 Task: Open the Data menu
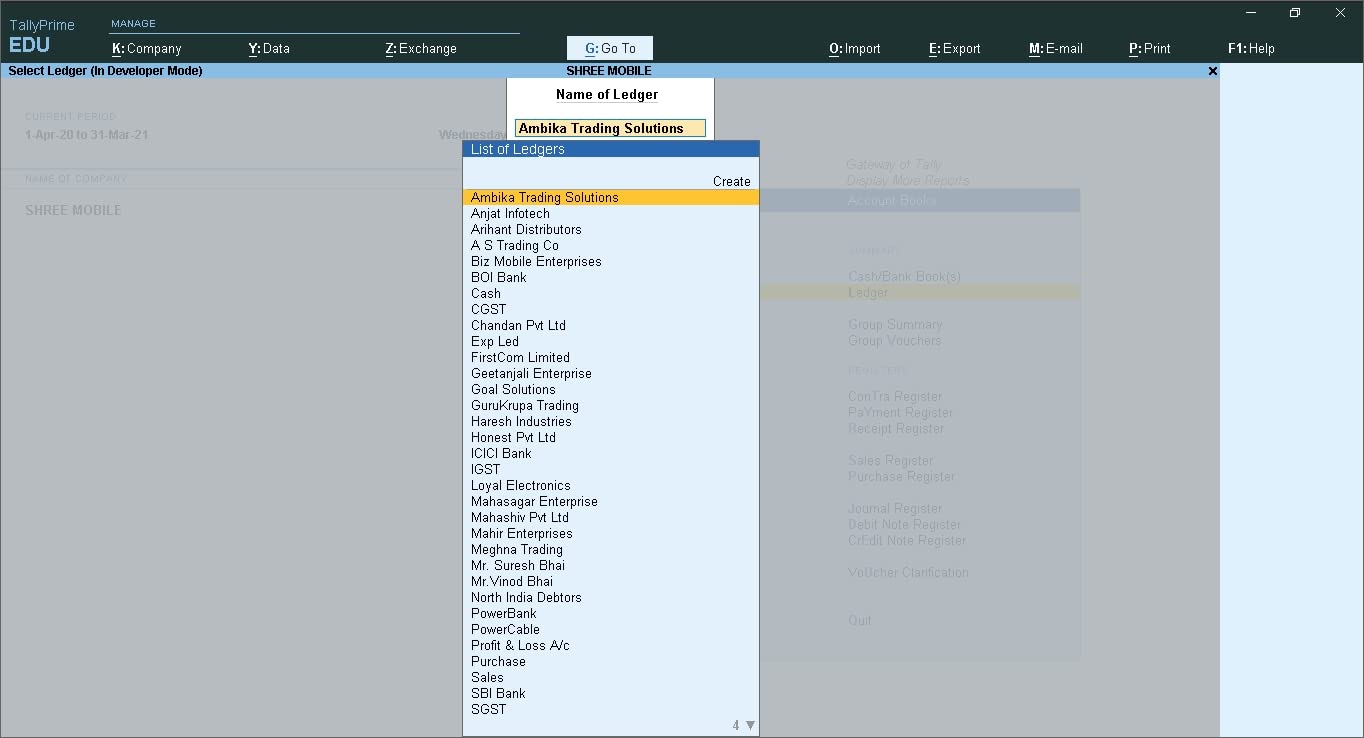(268, 47)
